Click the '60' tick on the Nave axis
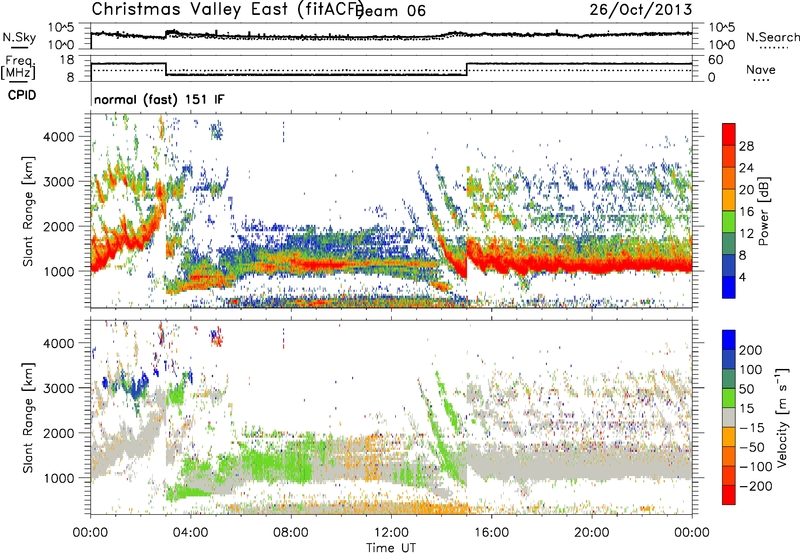The height and width of the screenshot is (554, 800). (x=715, y=60)
